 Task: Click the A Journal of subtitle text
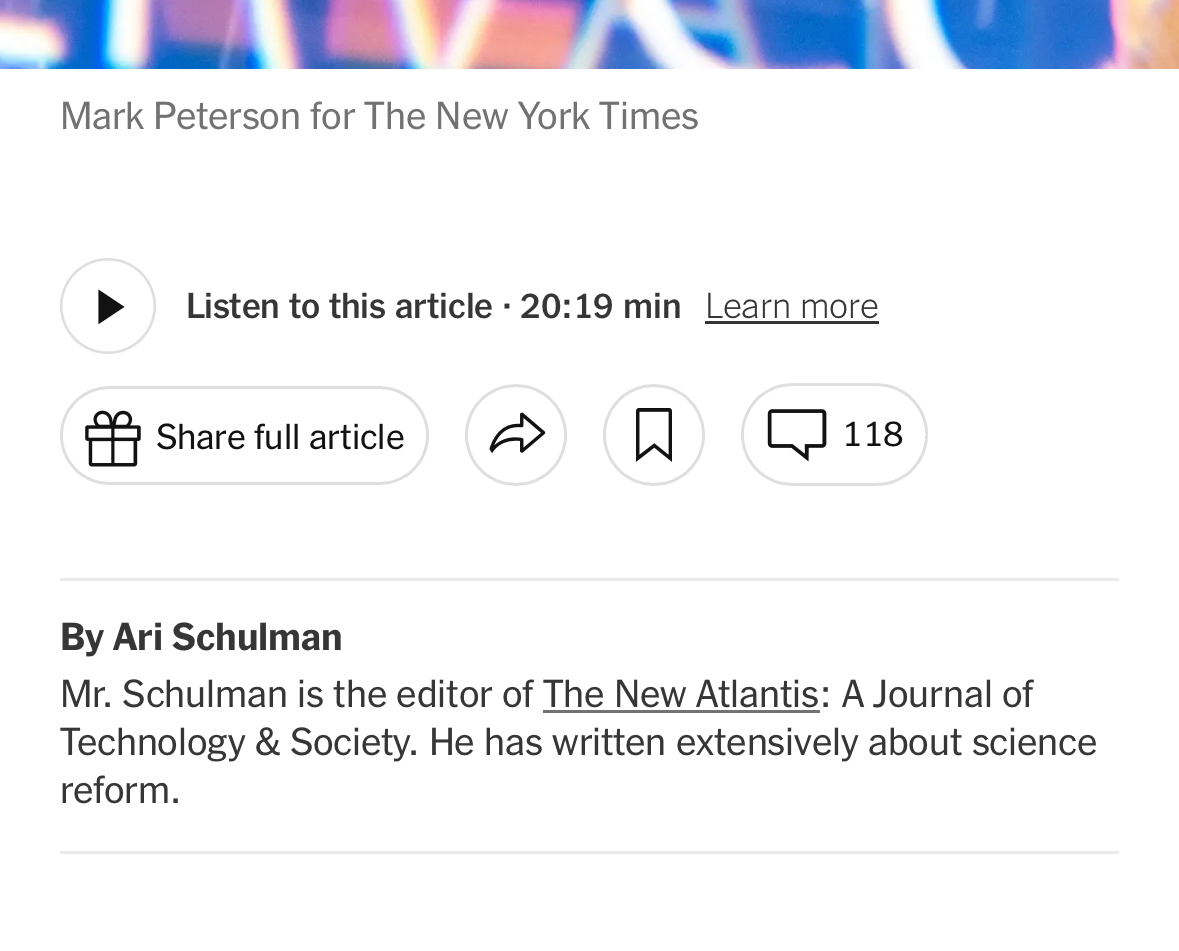pyautogui.click(x=937, y=694)
